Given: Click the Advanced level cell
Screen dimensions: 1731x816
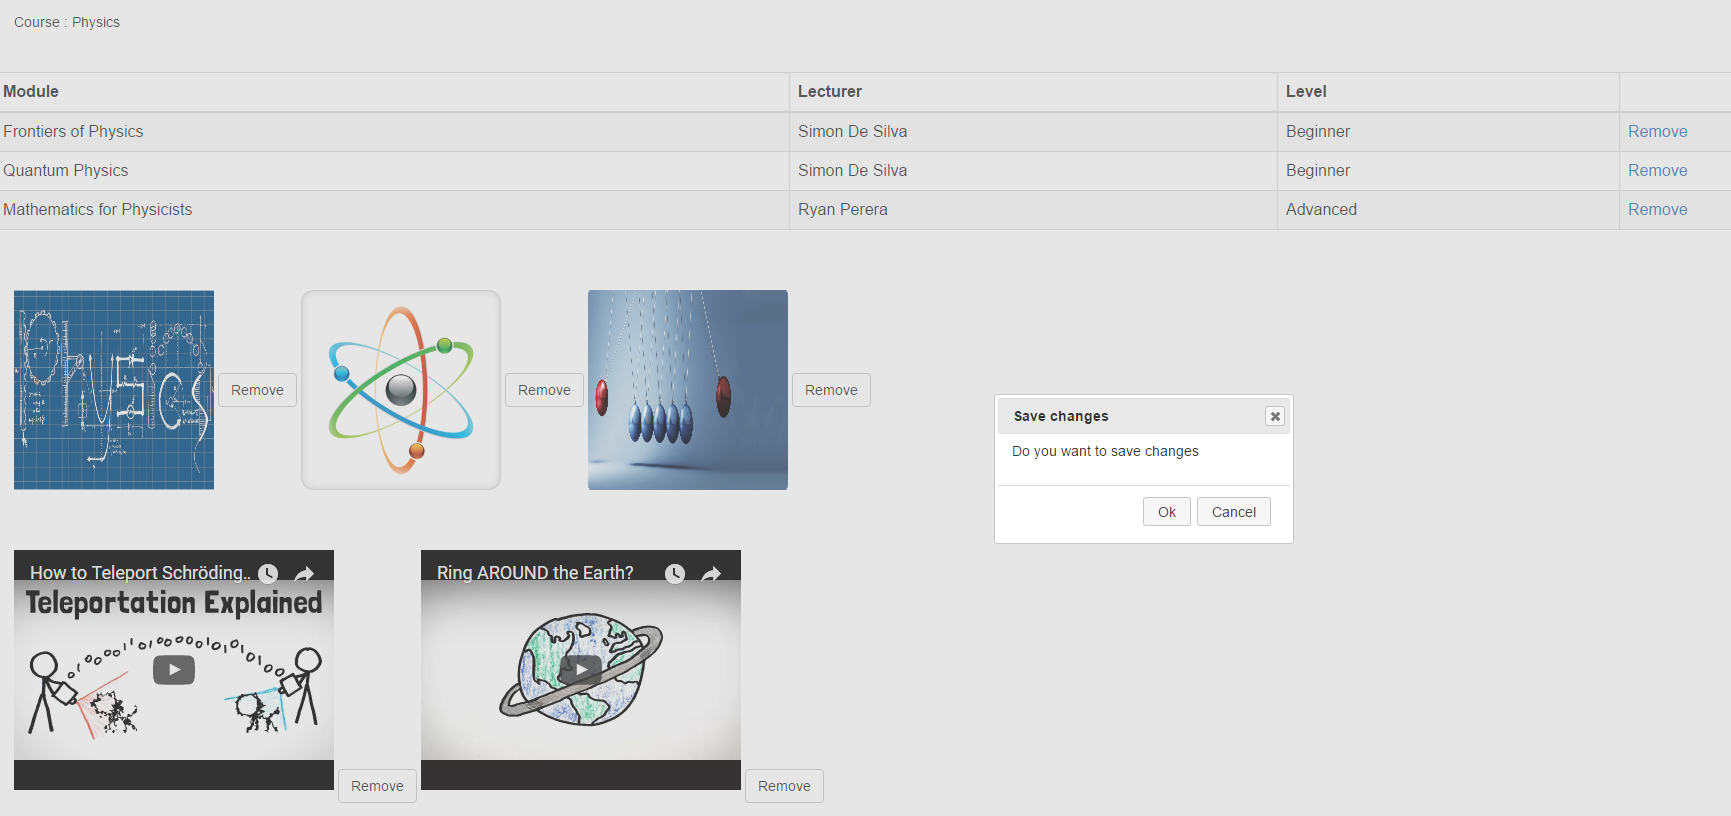Looking at the screenshot, I should (x=1448, y=209).
